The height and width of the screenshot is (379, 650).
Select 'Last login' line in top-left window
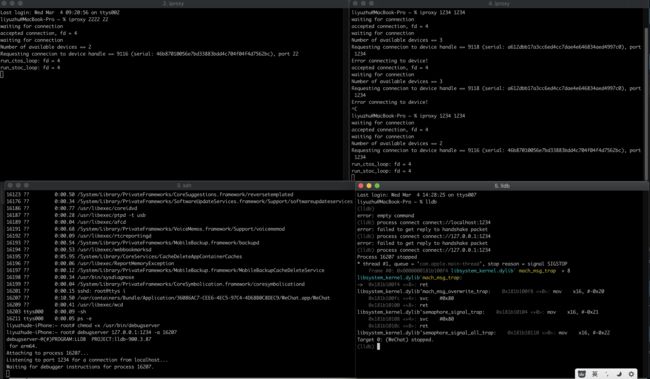point(60,12)
